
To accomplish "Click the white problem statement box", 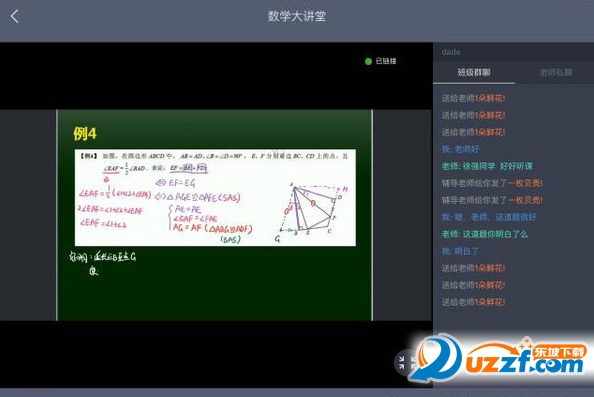I will tap(215, 197).
